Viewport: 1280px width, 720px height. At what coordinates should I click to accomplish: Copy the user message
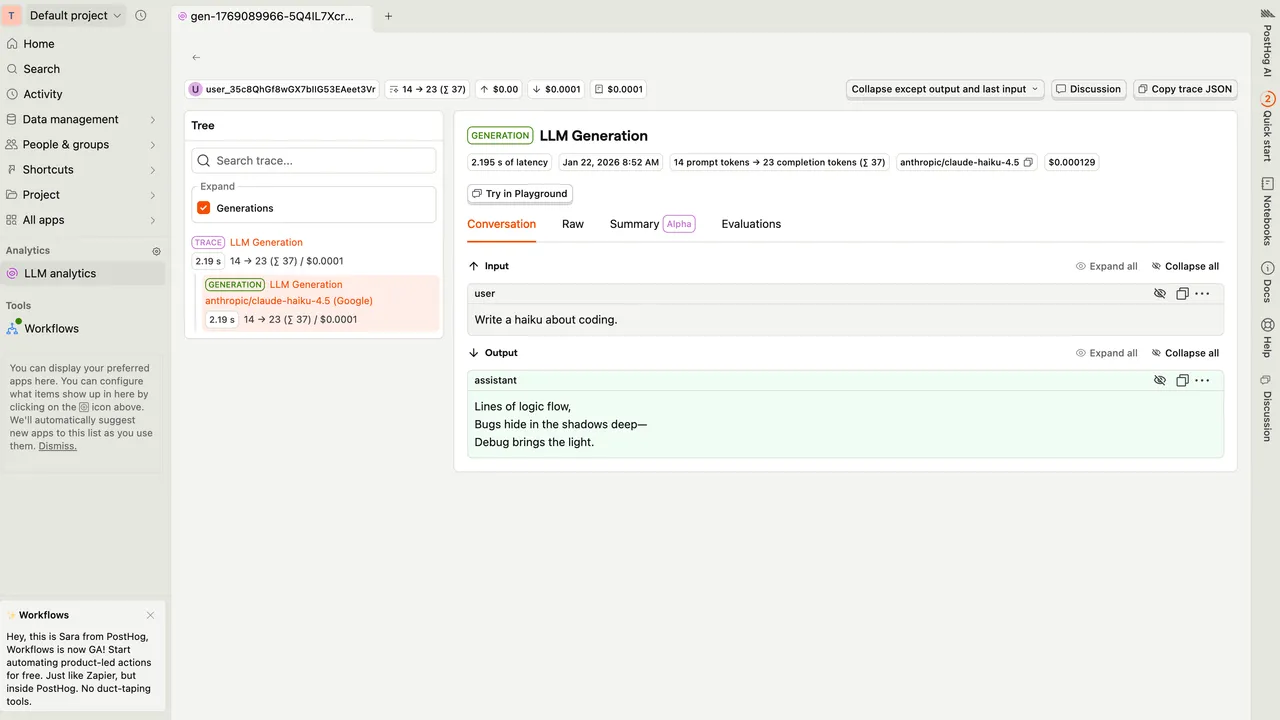point(1182,294)
